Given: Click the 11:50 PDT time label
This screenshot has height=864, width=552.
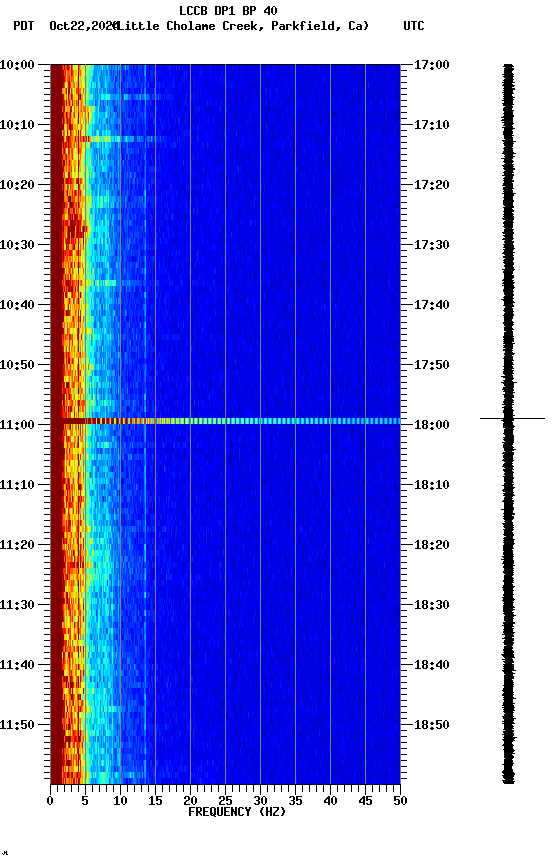Looking at the screenshot, I should pos(17,726).
